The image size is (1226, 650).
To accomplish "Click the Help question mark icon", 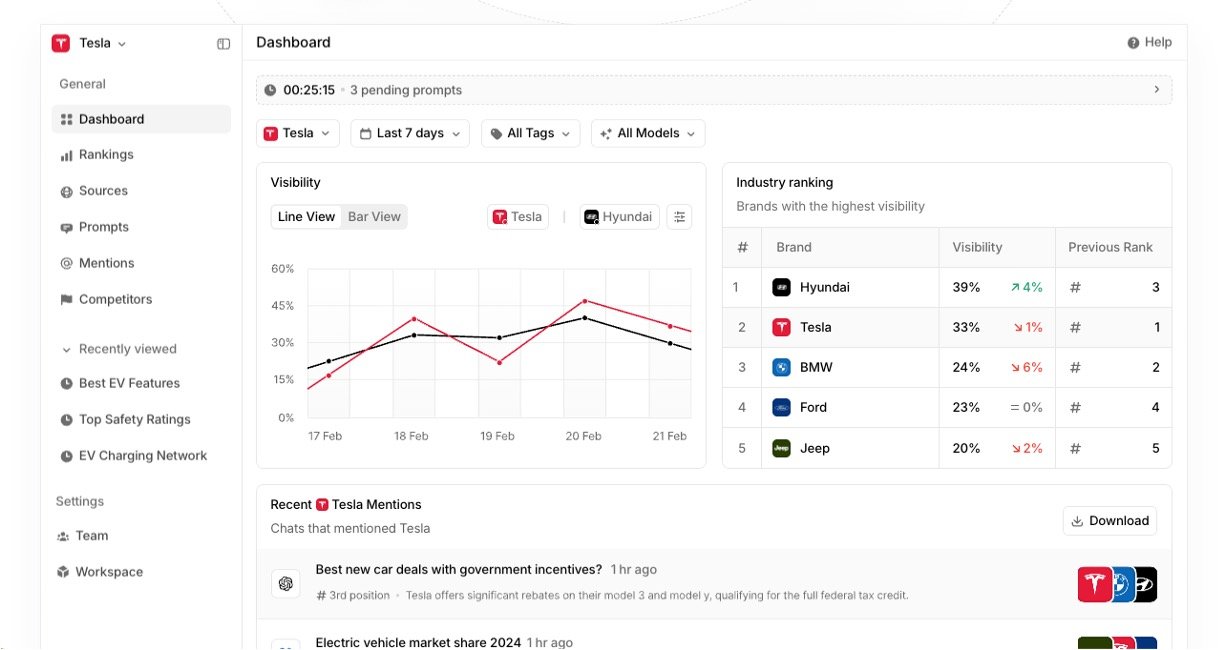I will point(1133,43).
